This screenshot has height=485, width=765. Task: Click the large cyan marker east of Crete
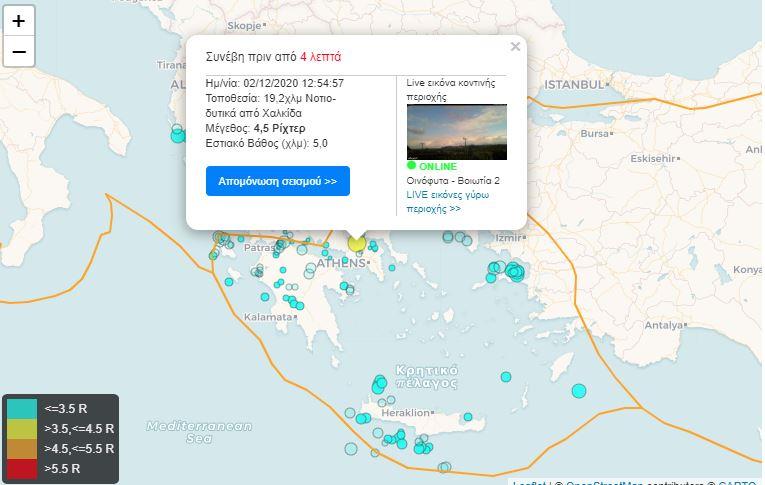click(578, 391)
